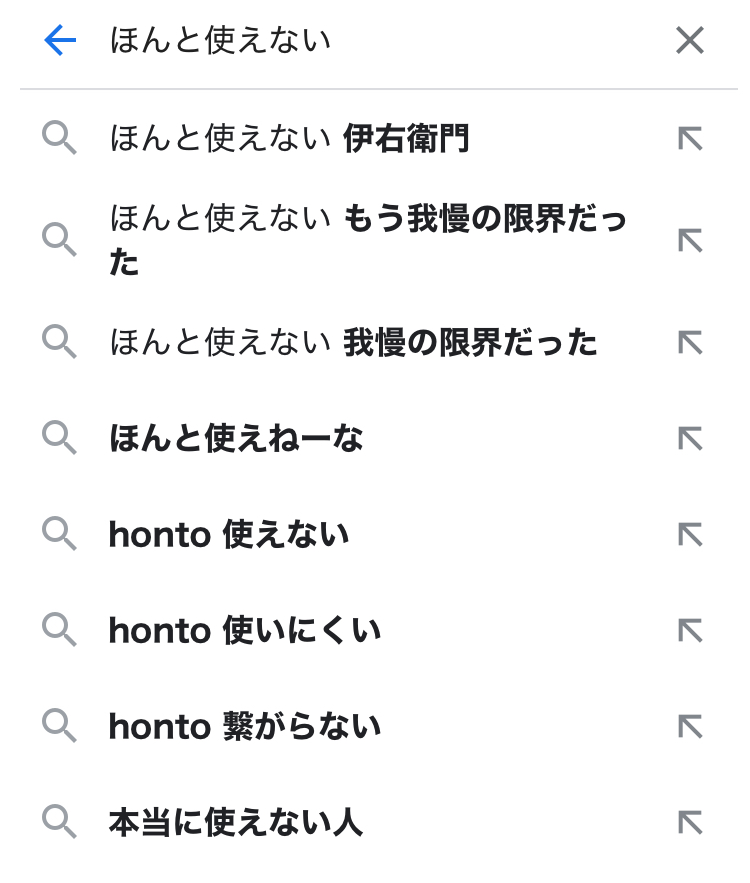Viewport: 750px width, 883px height.
Task: Click the magnifier icon next to 本当に使えない人
Action: click(x=60, y=823)
